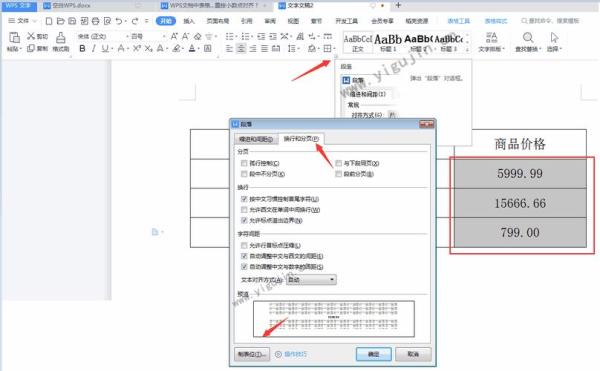Screen dimensions: 600x371
Task: Expand the styles gallery arrow
Action: (467, 49)
